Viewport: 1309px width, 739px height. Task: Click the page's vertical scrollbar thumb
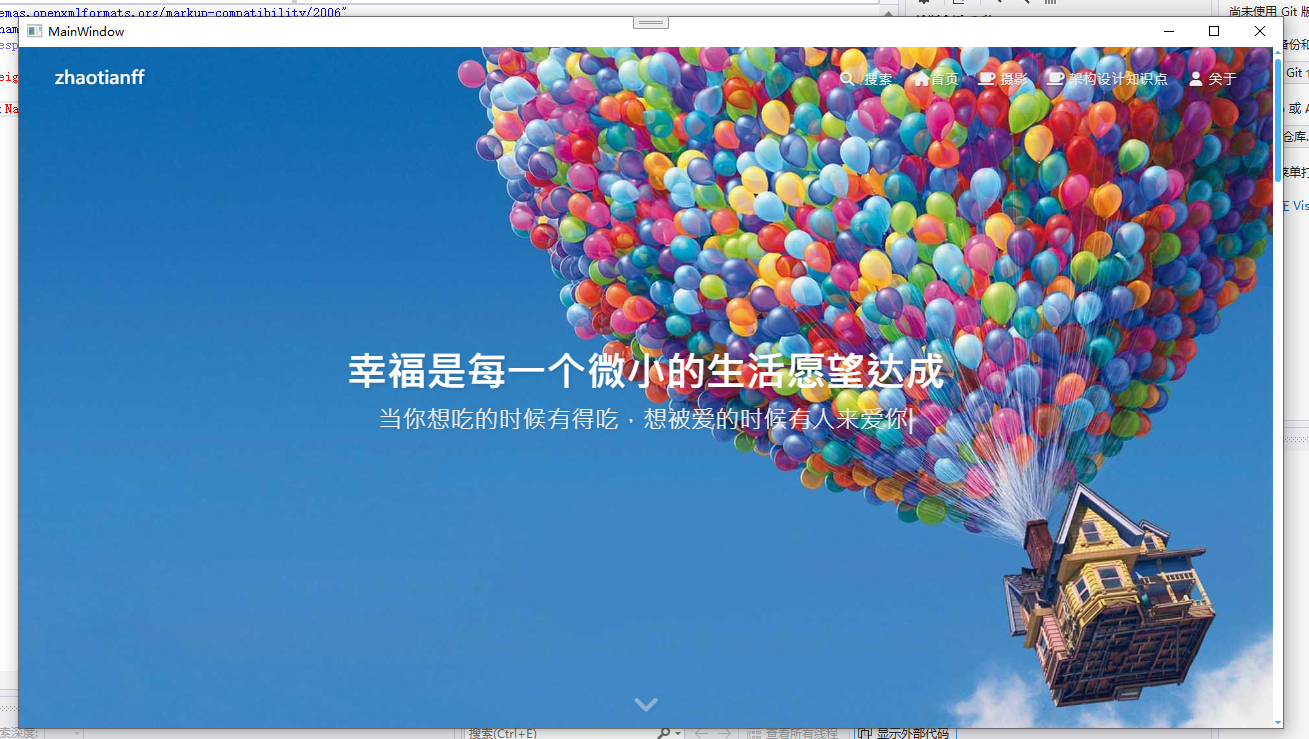pyautogui.click(x=1278, y=120)
